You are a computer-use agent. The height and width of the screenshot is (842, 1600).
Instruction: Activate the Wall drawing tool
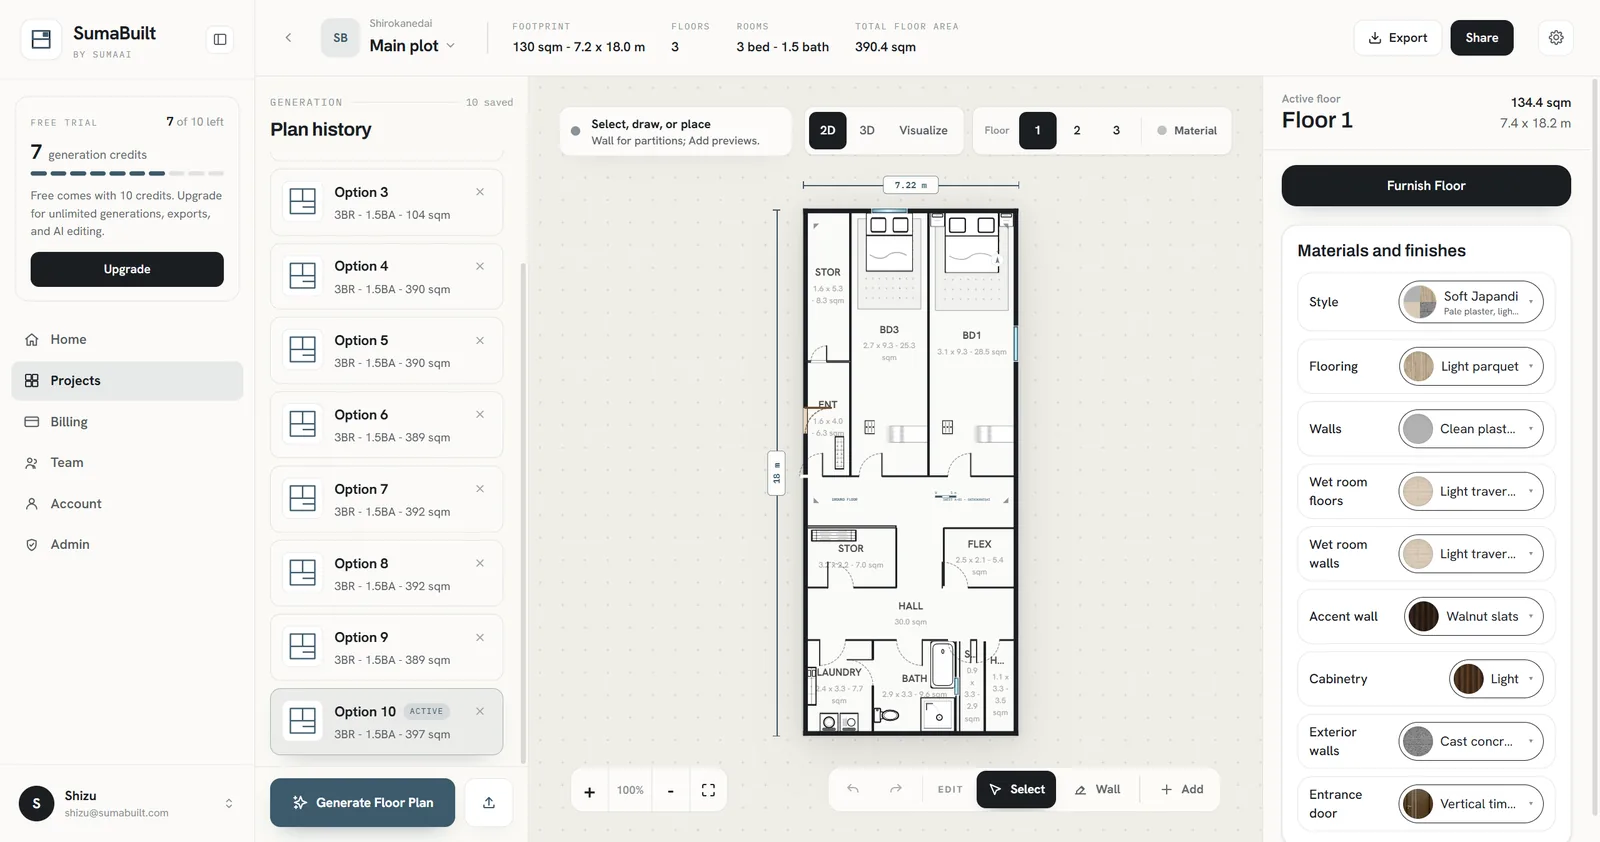click(x=1097, y=789)
